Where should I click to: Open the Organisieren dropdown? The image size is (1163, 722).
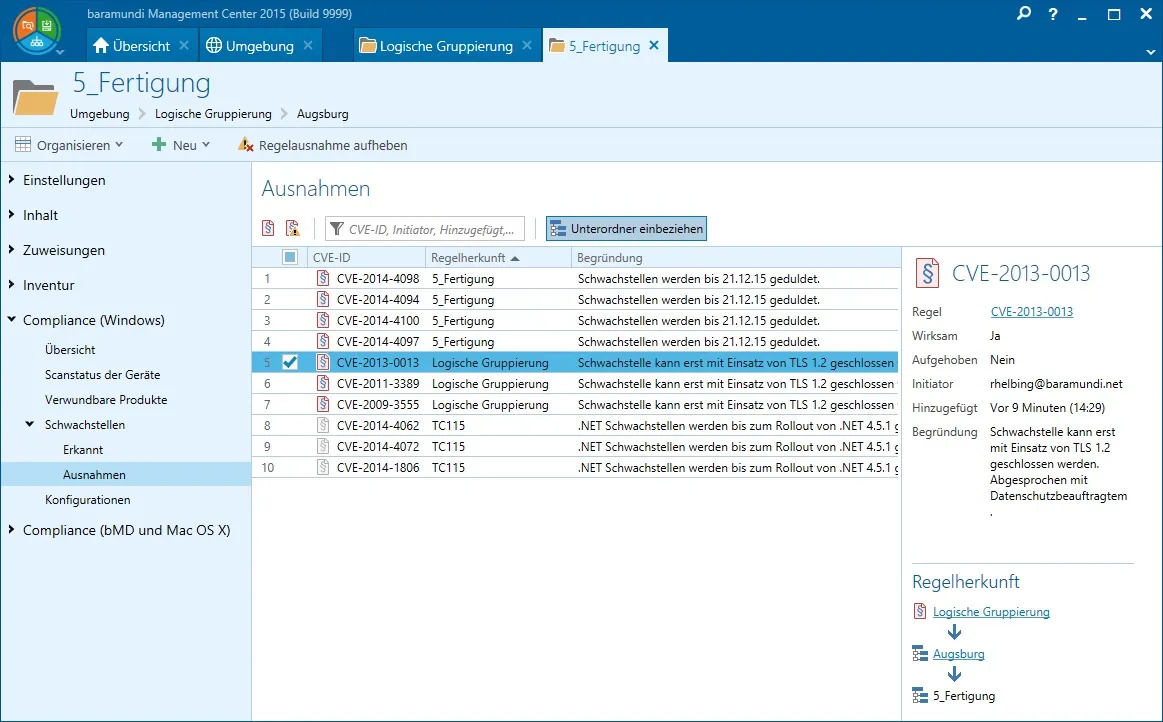click(x=69, y=145)
